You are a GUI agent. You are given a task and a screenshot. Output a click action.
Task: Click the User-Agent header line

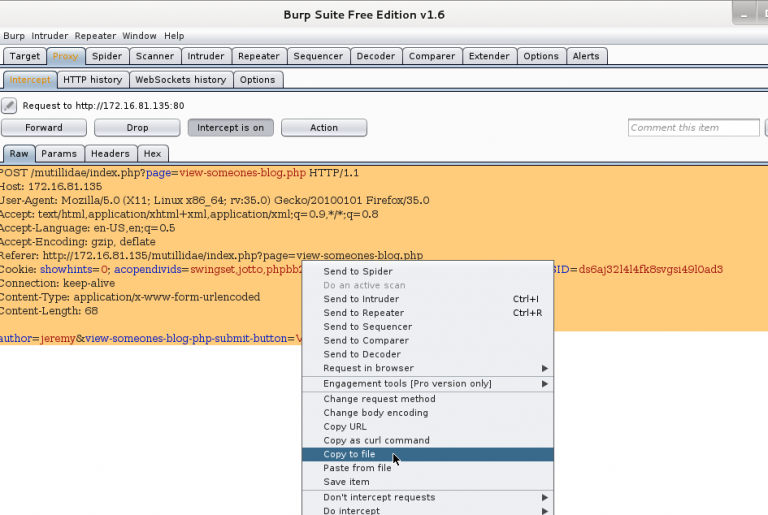215,200
